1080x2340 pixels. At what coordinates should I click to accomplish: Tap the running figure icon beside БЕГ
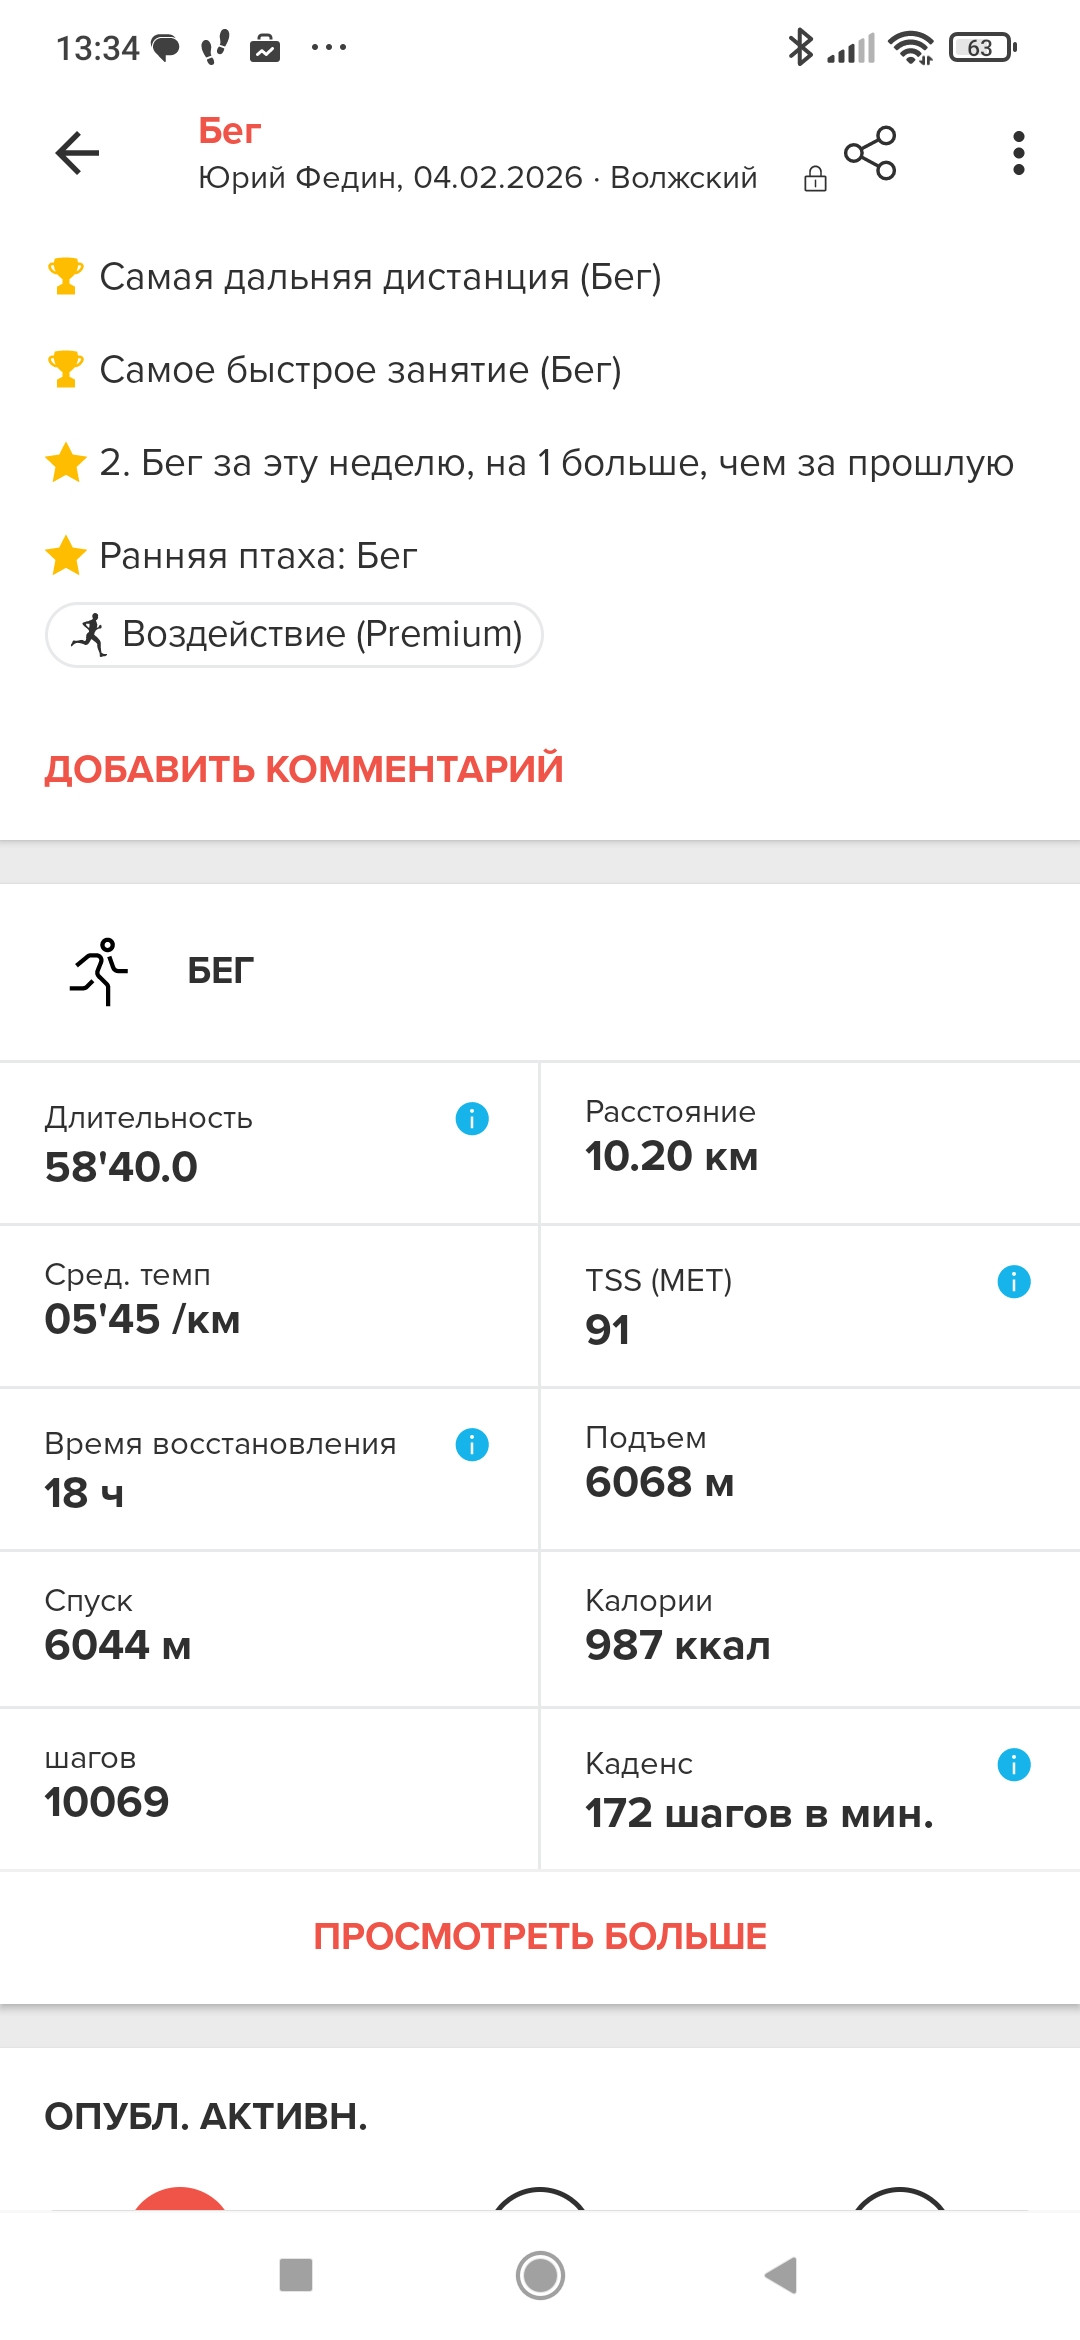pyautogui.click(x=99, y=971)
